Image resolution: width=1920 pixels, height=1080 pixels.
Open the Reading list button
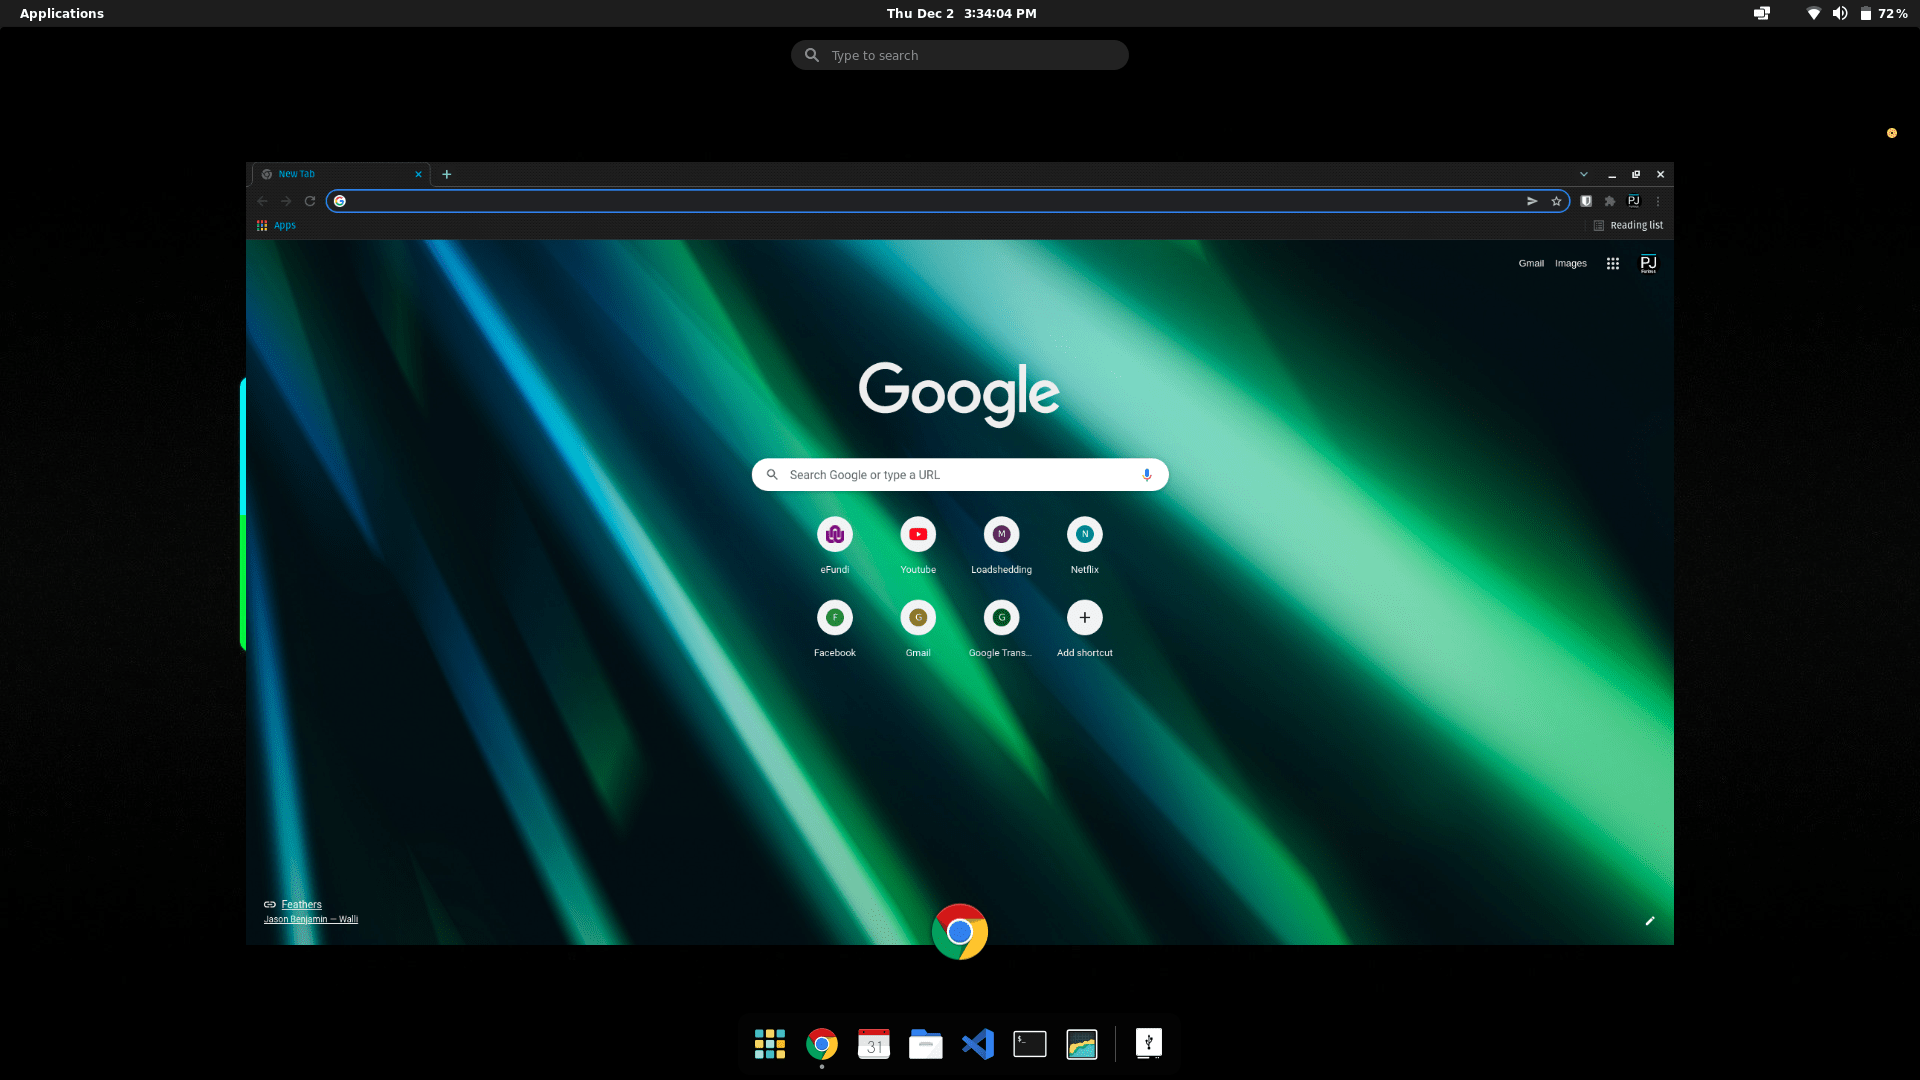point(1628,226)
